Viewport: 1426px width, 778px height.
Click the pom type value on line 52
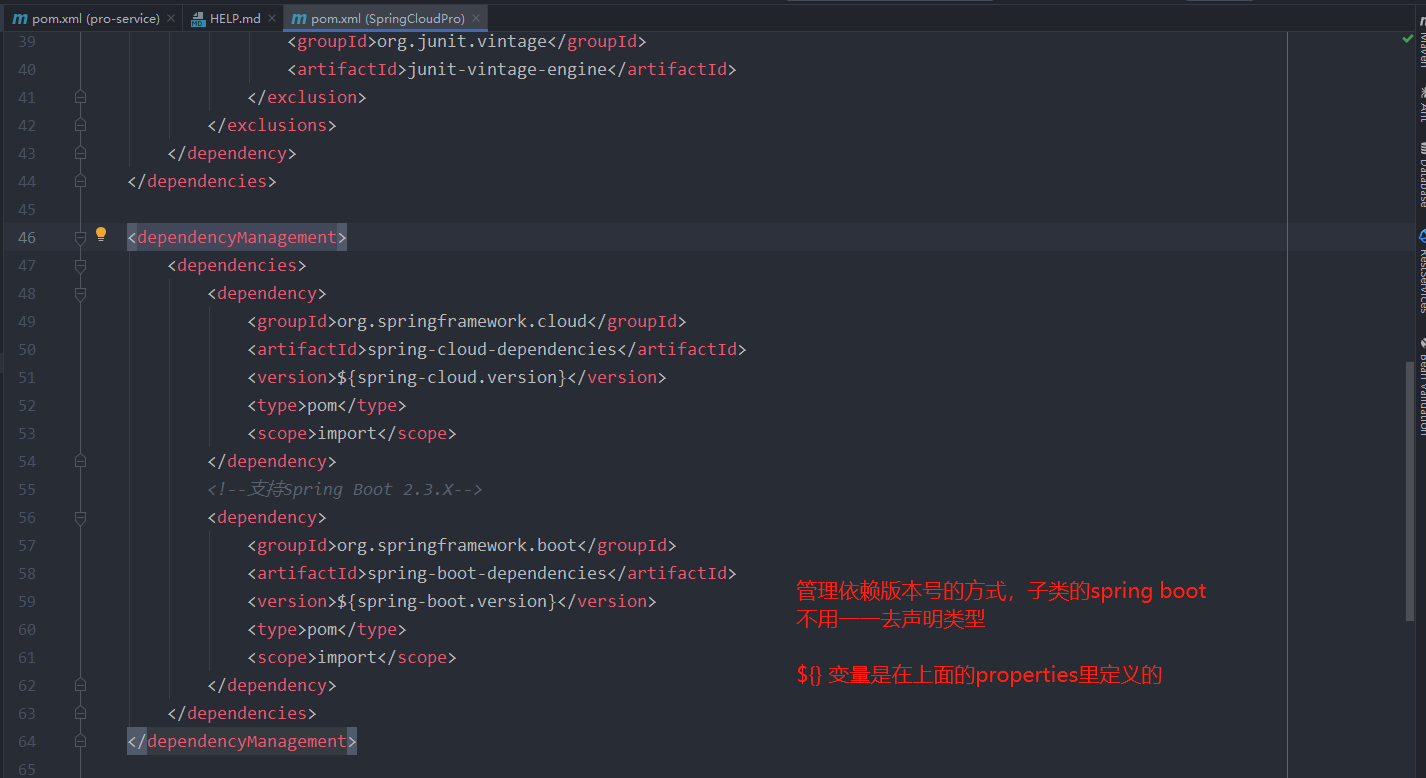(322, 405)
